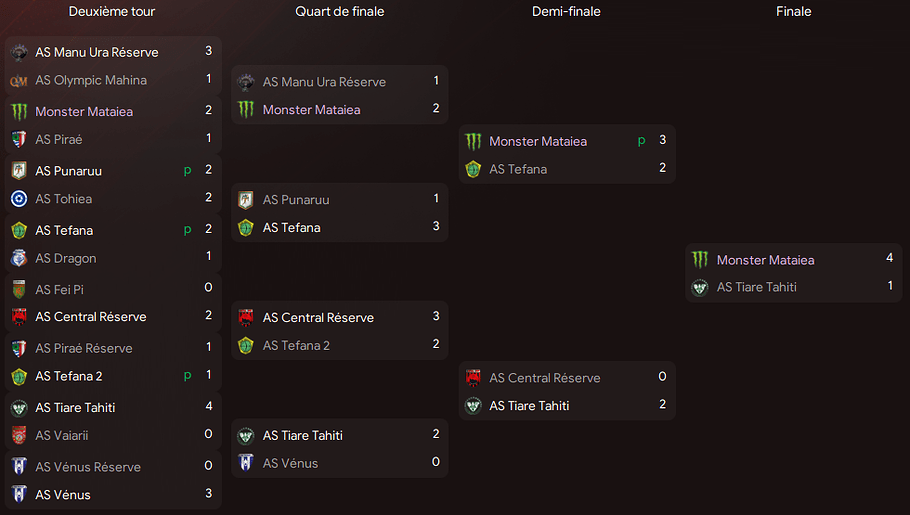910x515 pixels.
Task: Click AS Dragon club crest
Action: coord(19,258)
